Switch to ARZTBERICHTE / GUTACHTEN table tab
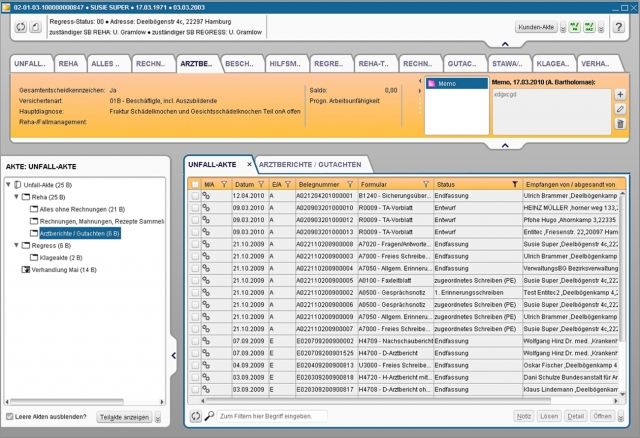Image resolution: width=640 pixels, height=438 pixels. pyautogui.click(x=310, y=165)
